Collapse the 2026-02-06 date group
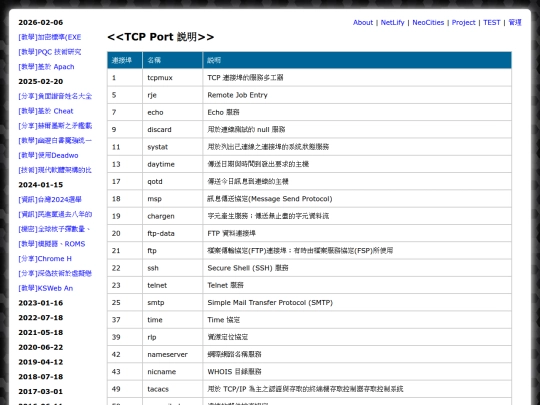Viewport: 540px width, 405px height. point(41,22)
